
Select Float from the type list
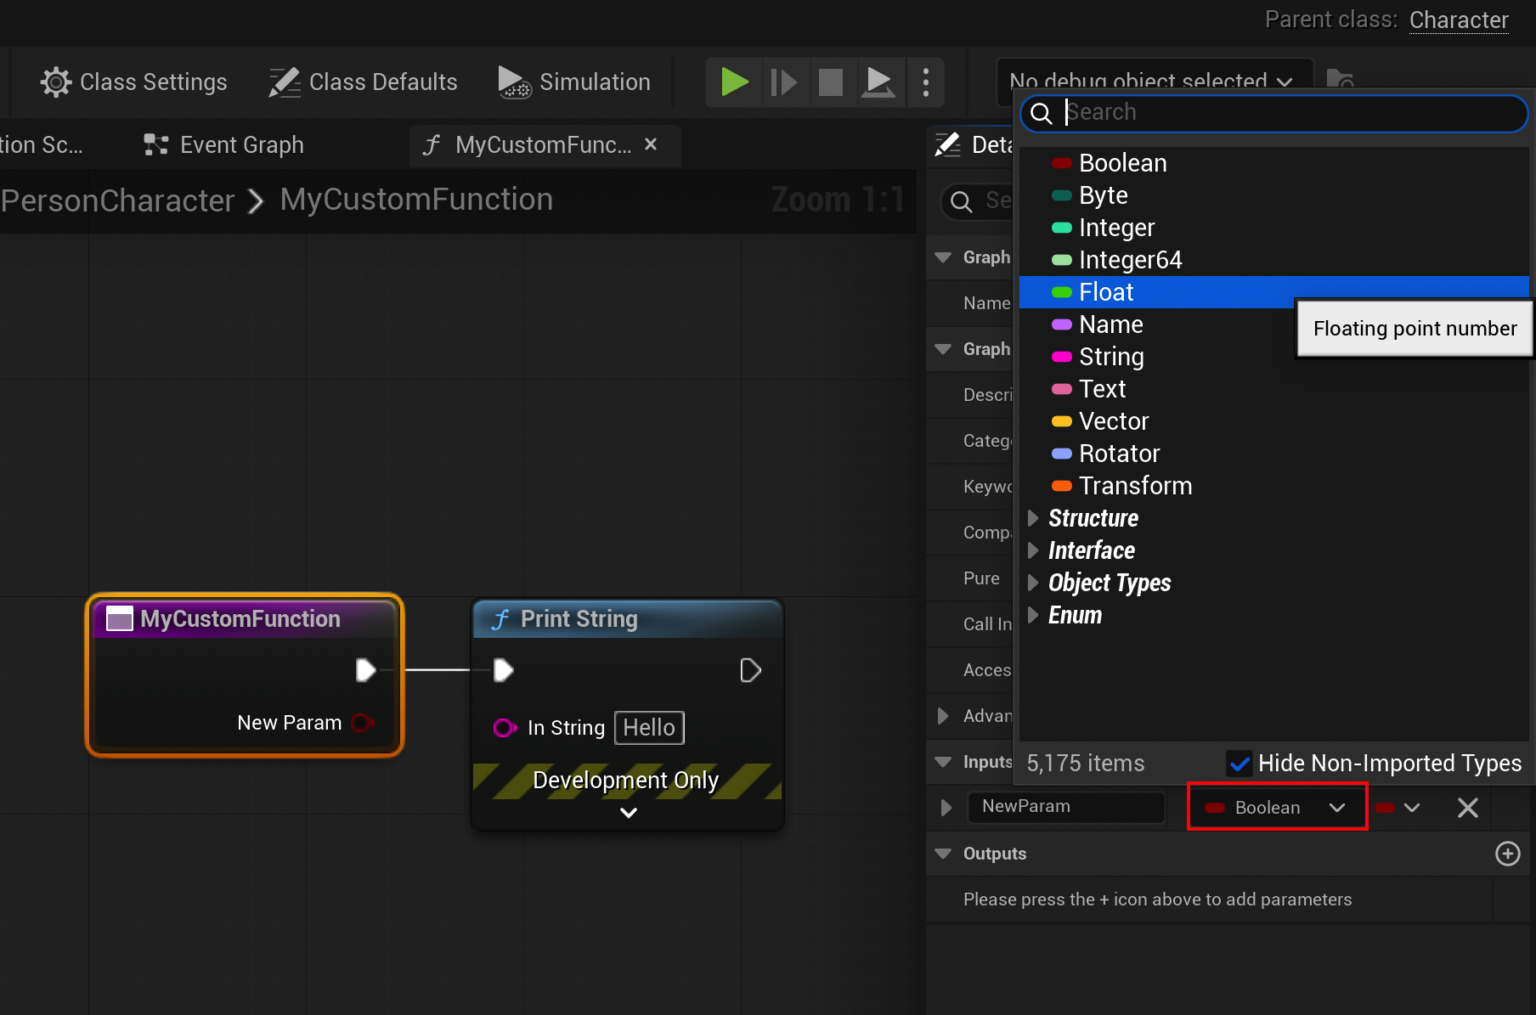pyautogui.click(x=1106, y=291)
